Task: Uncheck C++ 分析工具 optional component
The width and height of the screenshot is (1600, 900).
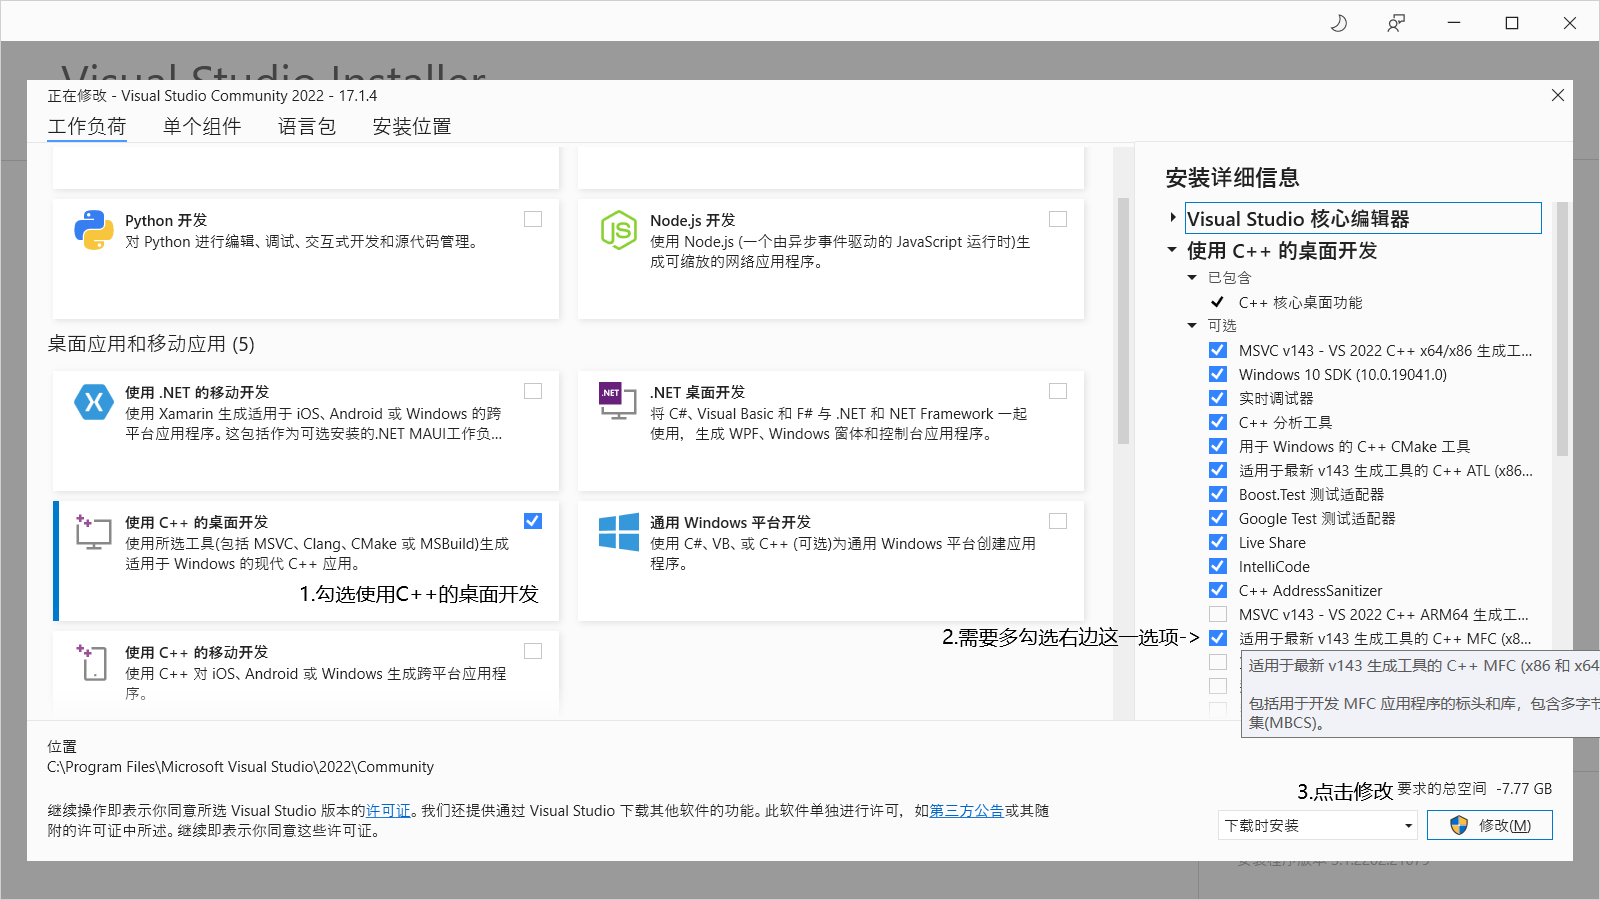Action: (1218, 422)
